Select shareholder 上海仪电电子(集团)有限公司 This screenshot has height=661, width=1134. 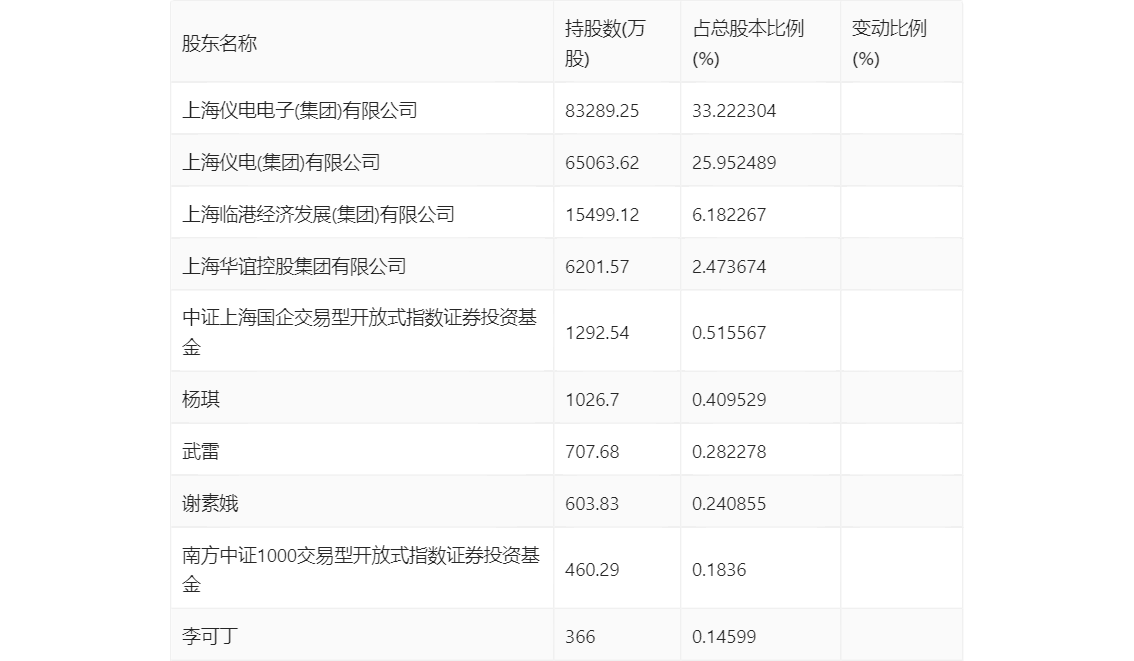point(300,110)
